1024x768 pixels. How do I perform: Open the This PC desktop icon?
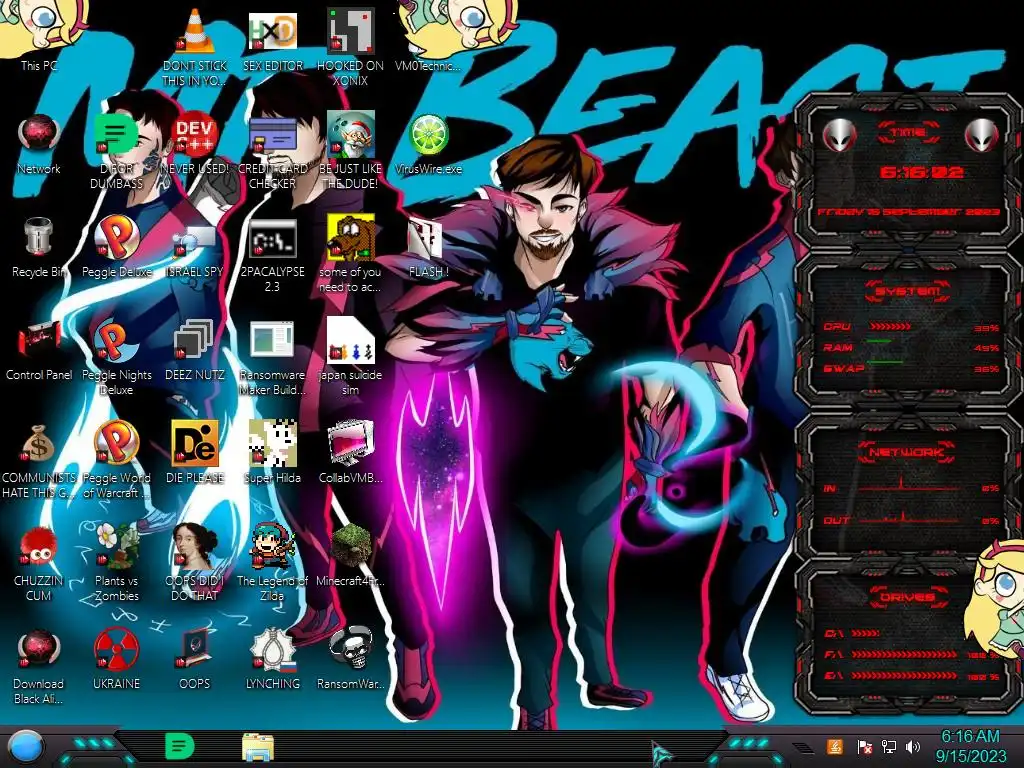(x=39, y=36)
